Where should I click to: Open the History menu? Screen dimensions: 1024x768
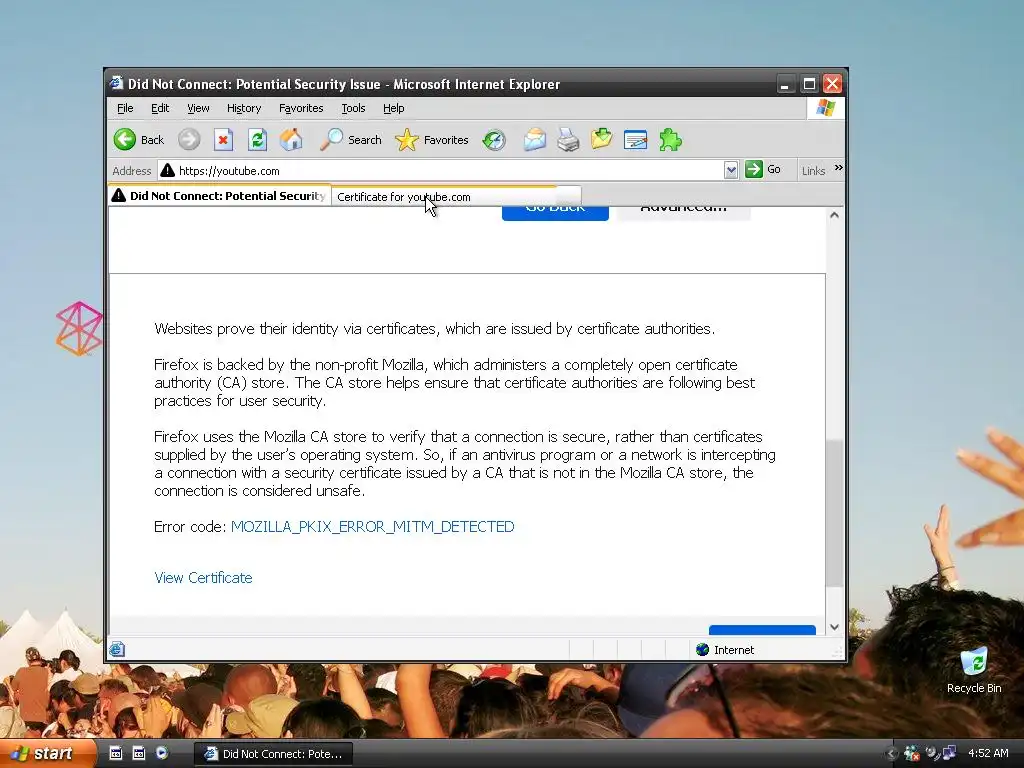[244, 108]
